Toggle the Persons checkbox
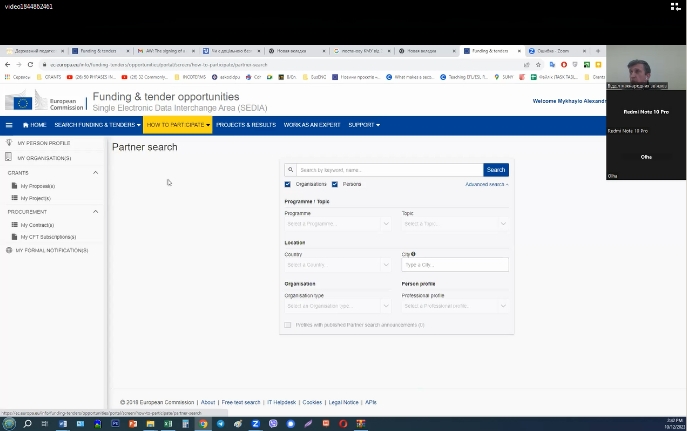 pyautogui.click(x=335, y=184)
